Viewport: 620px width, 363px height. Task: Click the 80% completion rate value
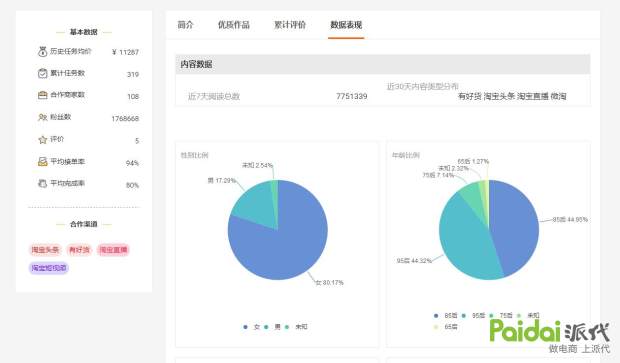[132, 185]
